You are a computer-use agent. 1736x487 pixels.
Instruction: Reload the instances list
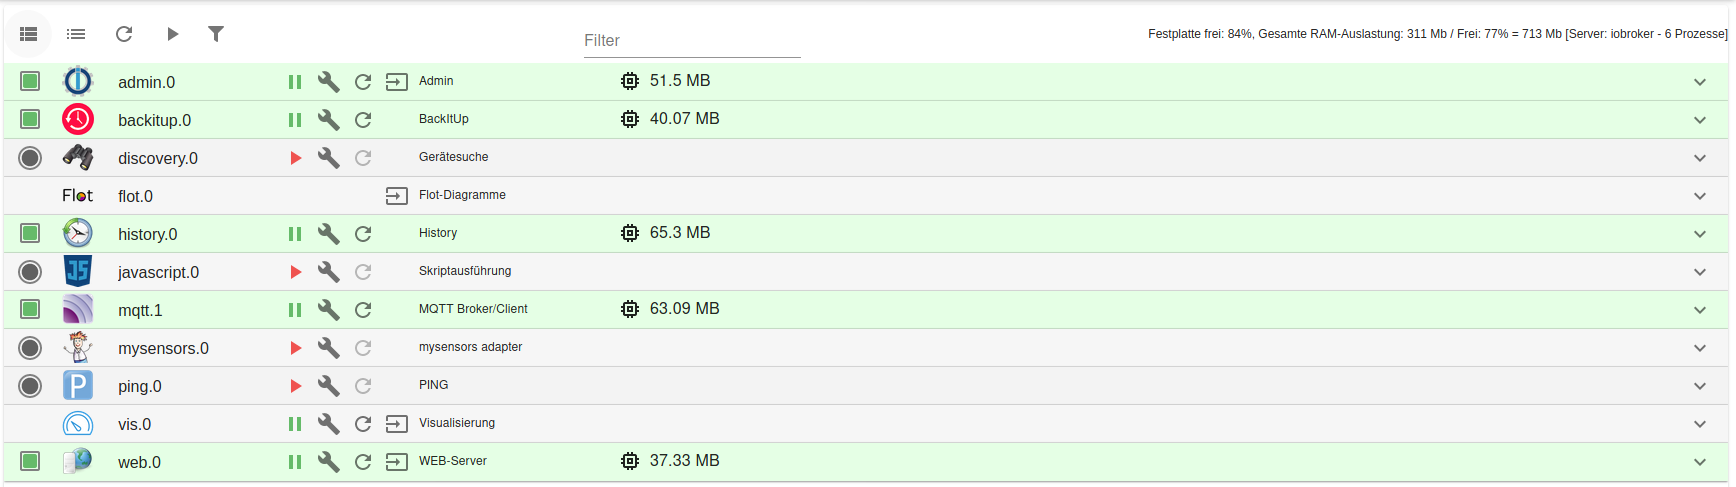[x=124, y=34]
